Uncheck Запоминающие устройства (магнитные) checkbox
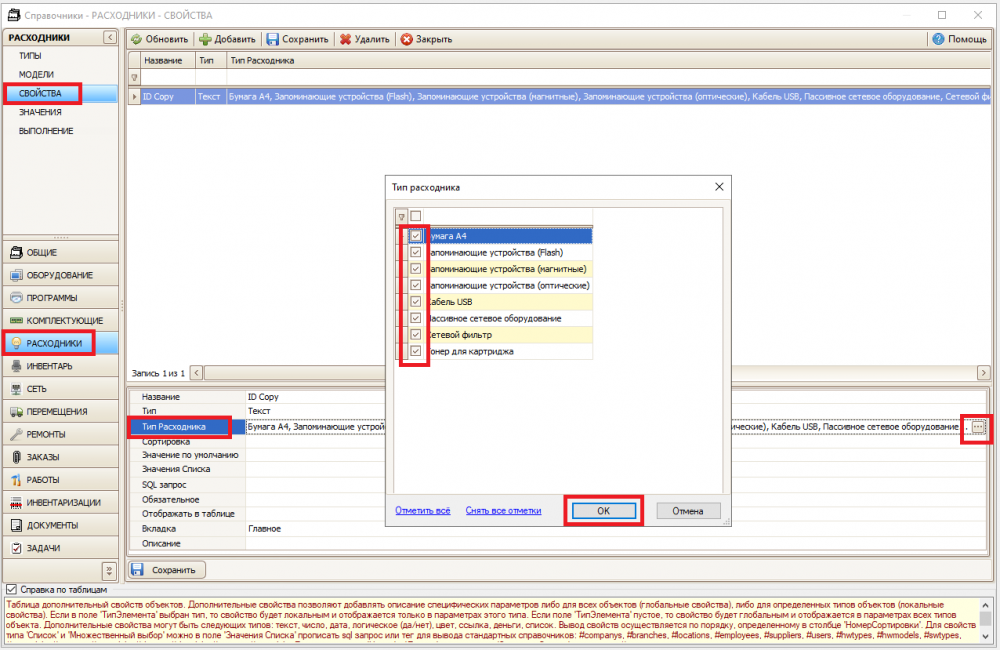1000x650 pixels. coord(416,269)
